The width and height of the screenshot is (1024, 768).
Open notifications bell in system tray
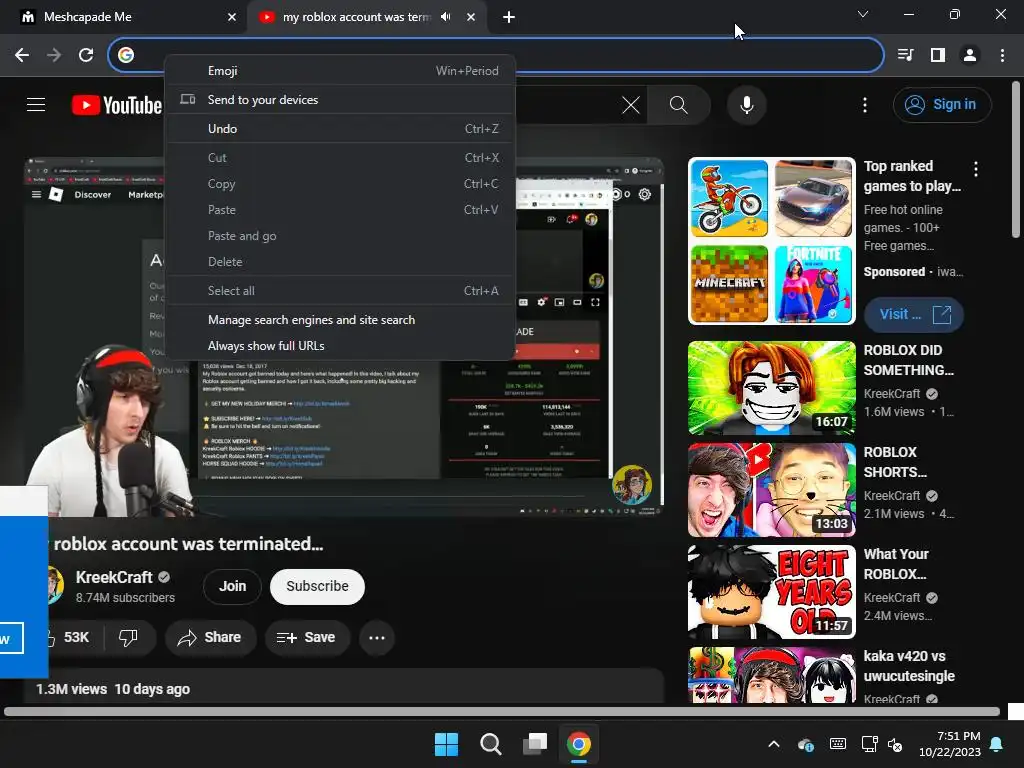997,744
